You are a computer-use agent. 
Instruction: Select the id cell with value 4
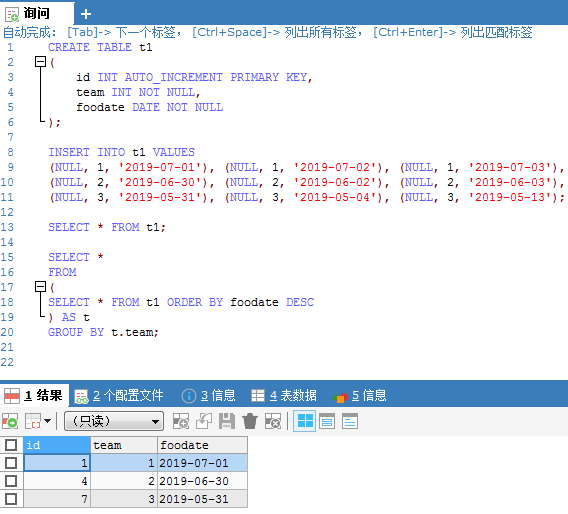[x=57, y=481]
